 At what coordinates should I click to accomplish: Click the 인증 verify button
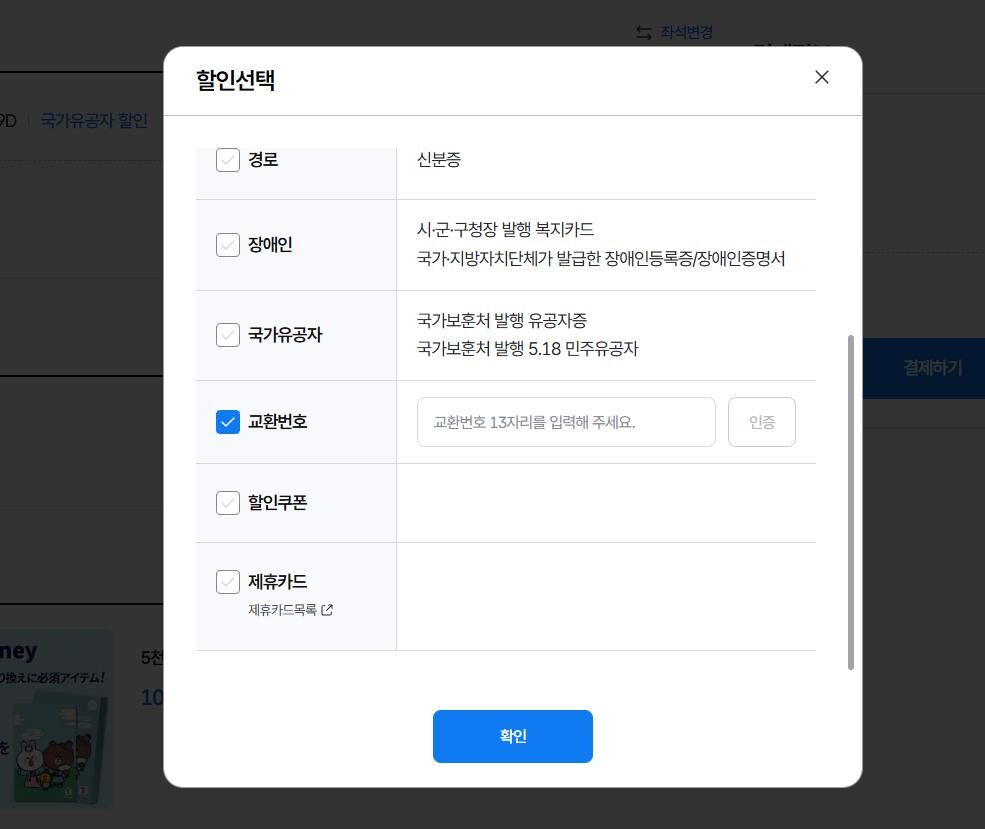coord(761,422)
